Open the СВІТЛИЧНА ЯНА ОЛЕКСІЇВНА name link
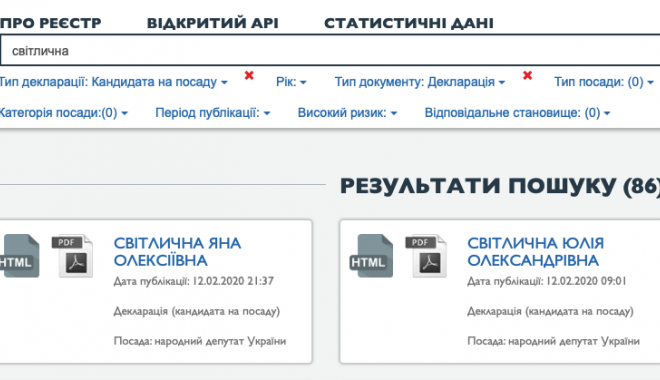 [x=177, y=252]
